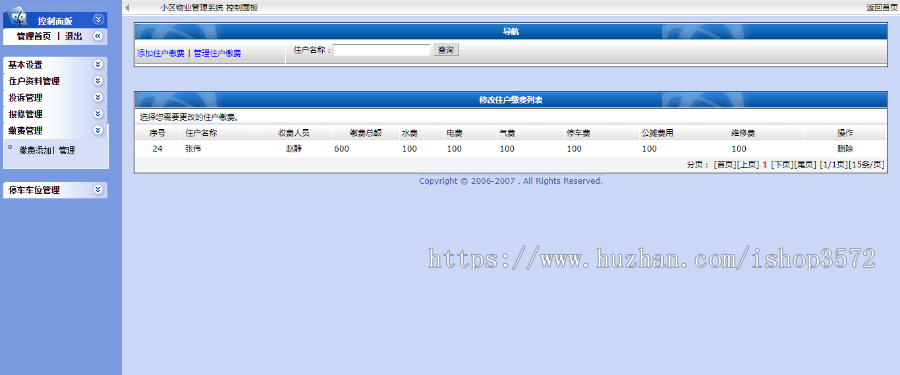This screenshot has width=900, height=375.
Task: Click 返回首页 at top right
Action: [882, 7]
